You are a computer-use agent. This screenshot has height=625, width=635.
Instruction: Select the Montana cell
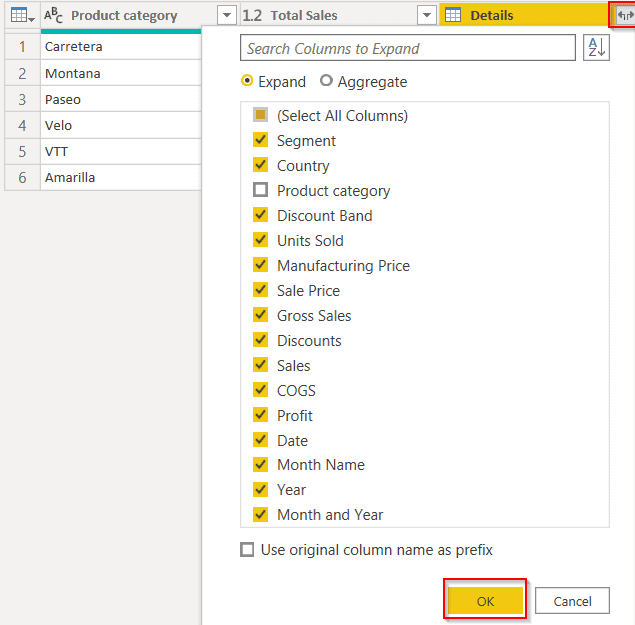(x=121, y=73)
